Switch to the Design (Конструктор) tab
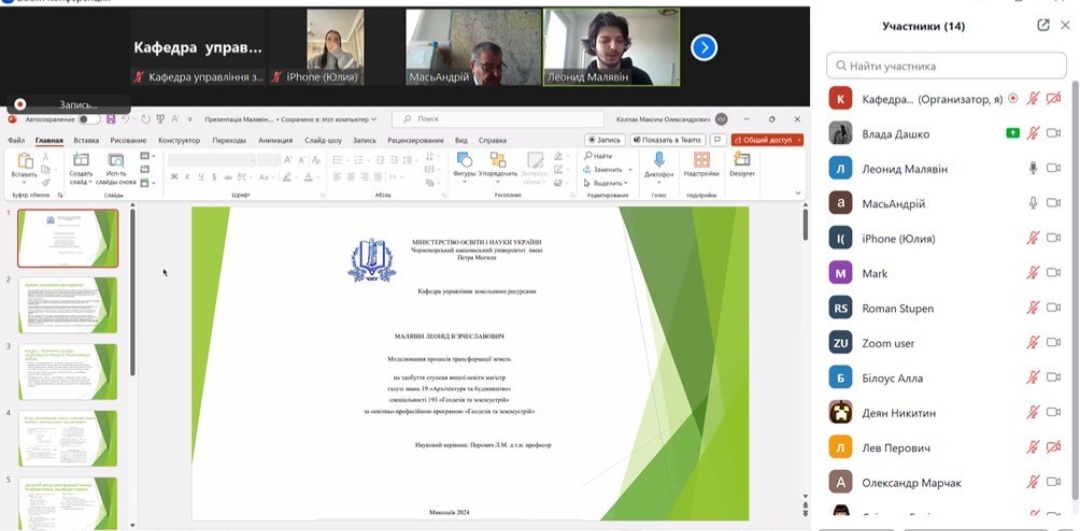The width and height of the screenshot is (1080, 531). [x=179, y=140]
